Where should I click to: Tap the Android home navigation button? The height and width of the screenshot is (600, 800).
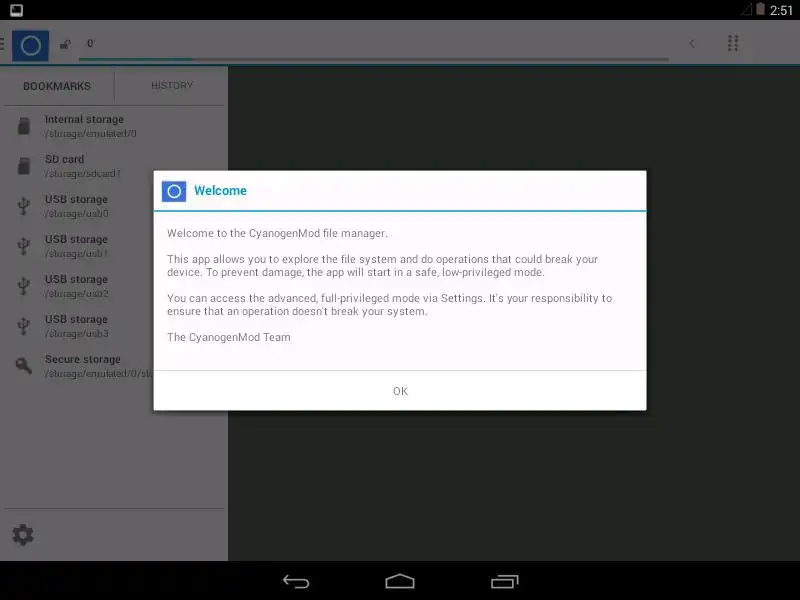tap(400, 581)
